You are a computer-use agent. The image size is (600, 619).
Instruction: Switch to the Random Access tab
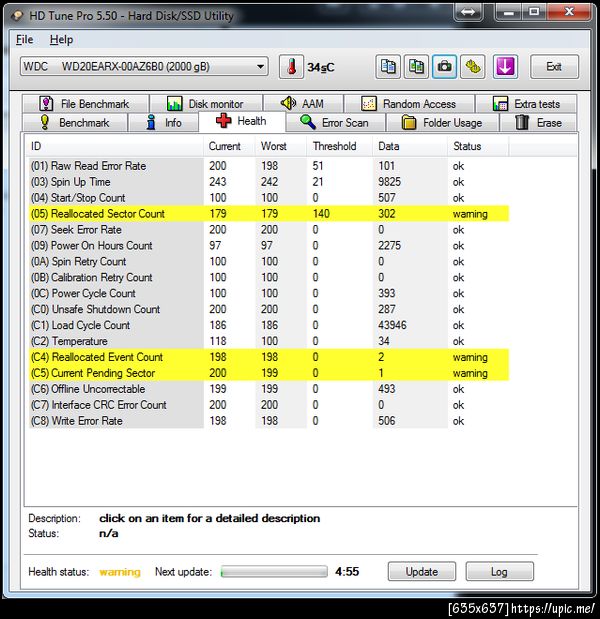click(409, 104)
